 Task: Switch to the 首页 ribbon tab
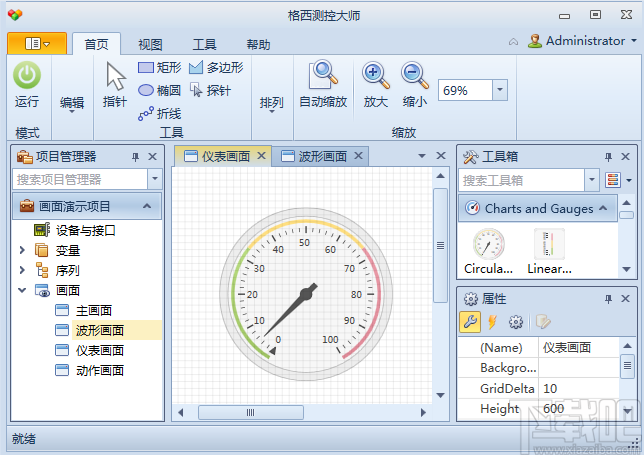(97, 44)
